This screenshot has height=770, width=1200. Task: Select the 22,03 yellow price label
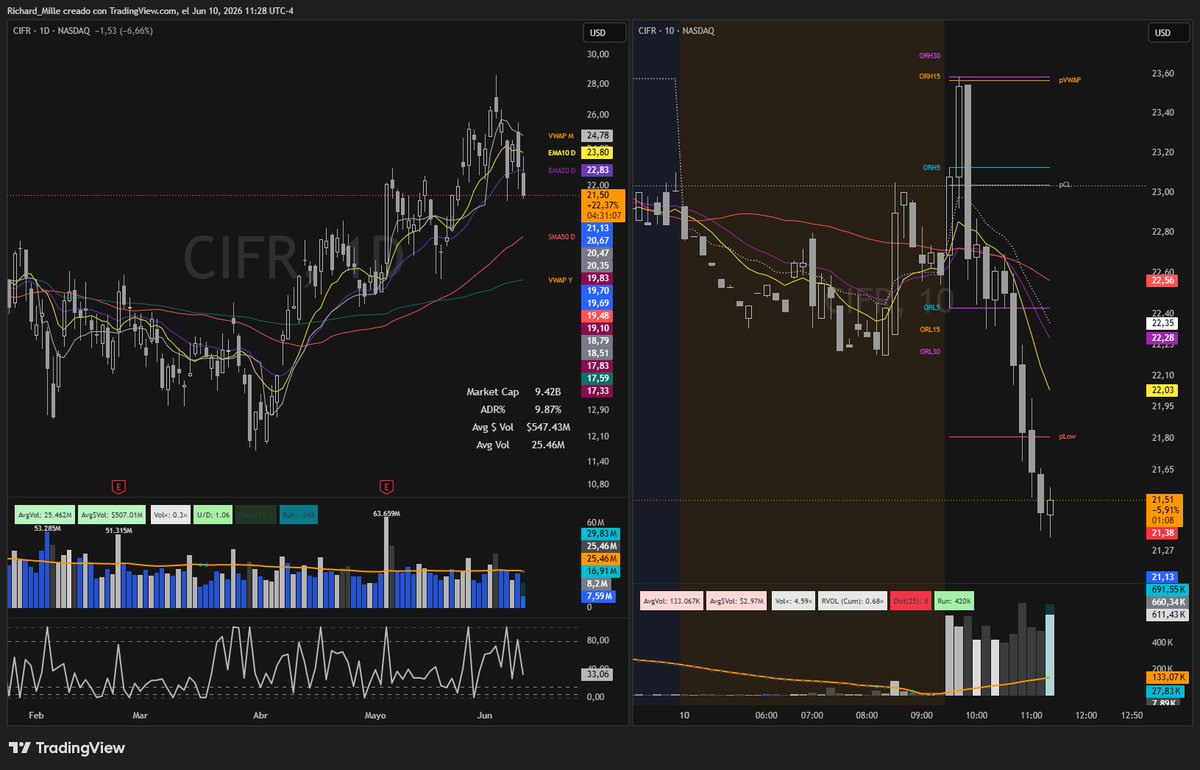tap(1162, 390)
